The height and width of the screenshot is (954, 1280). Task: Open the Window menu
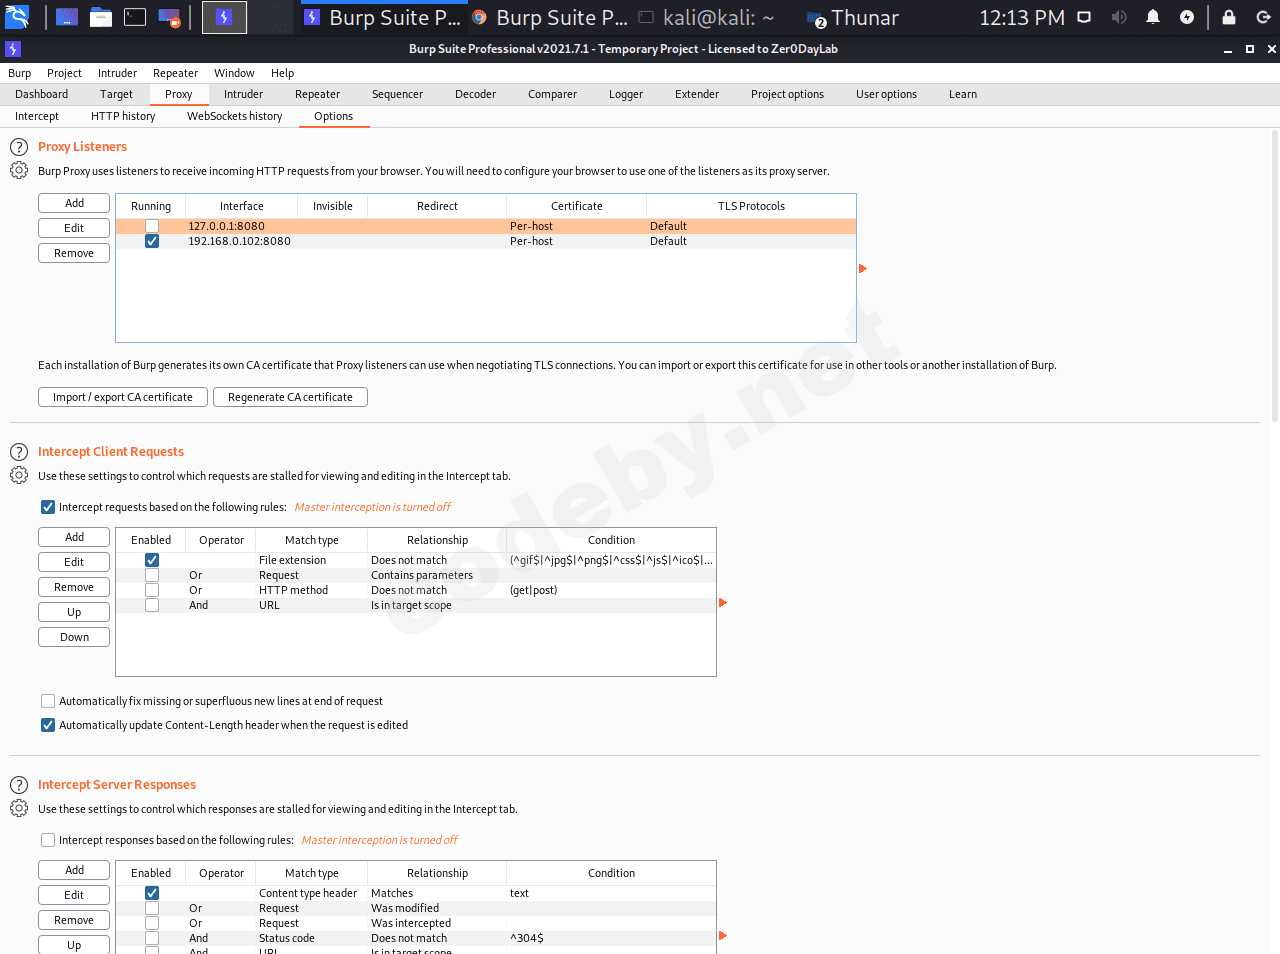pos(234,73)
